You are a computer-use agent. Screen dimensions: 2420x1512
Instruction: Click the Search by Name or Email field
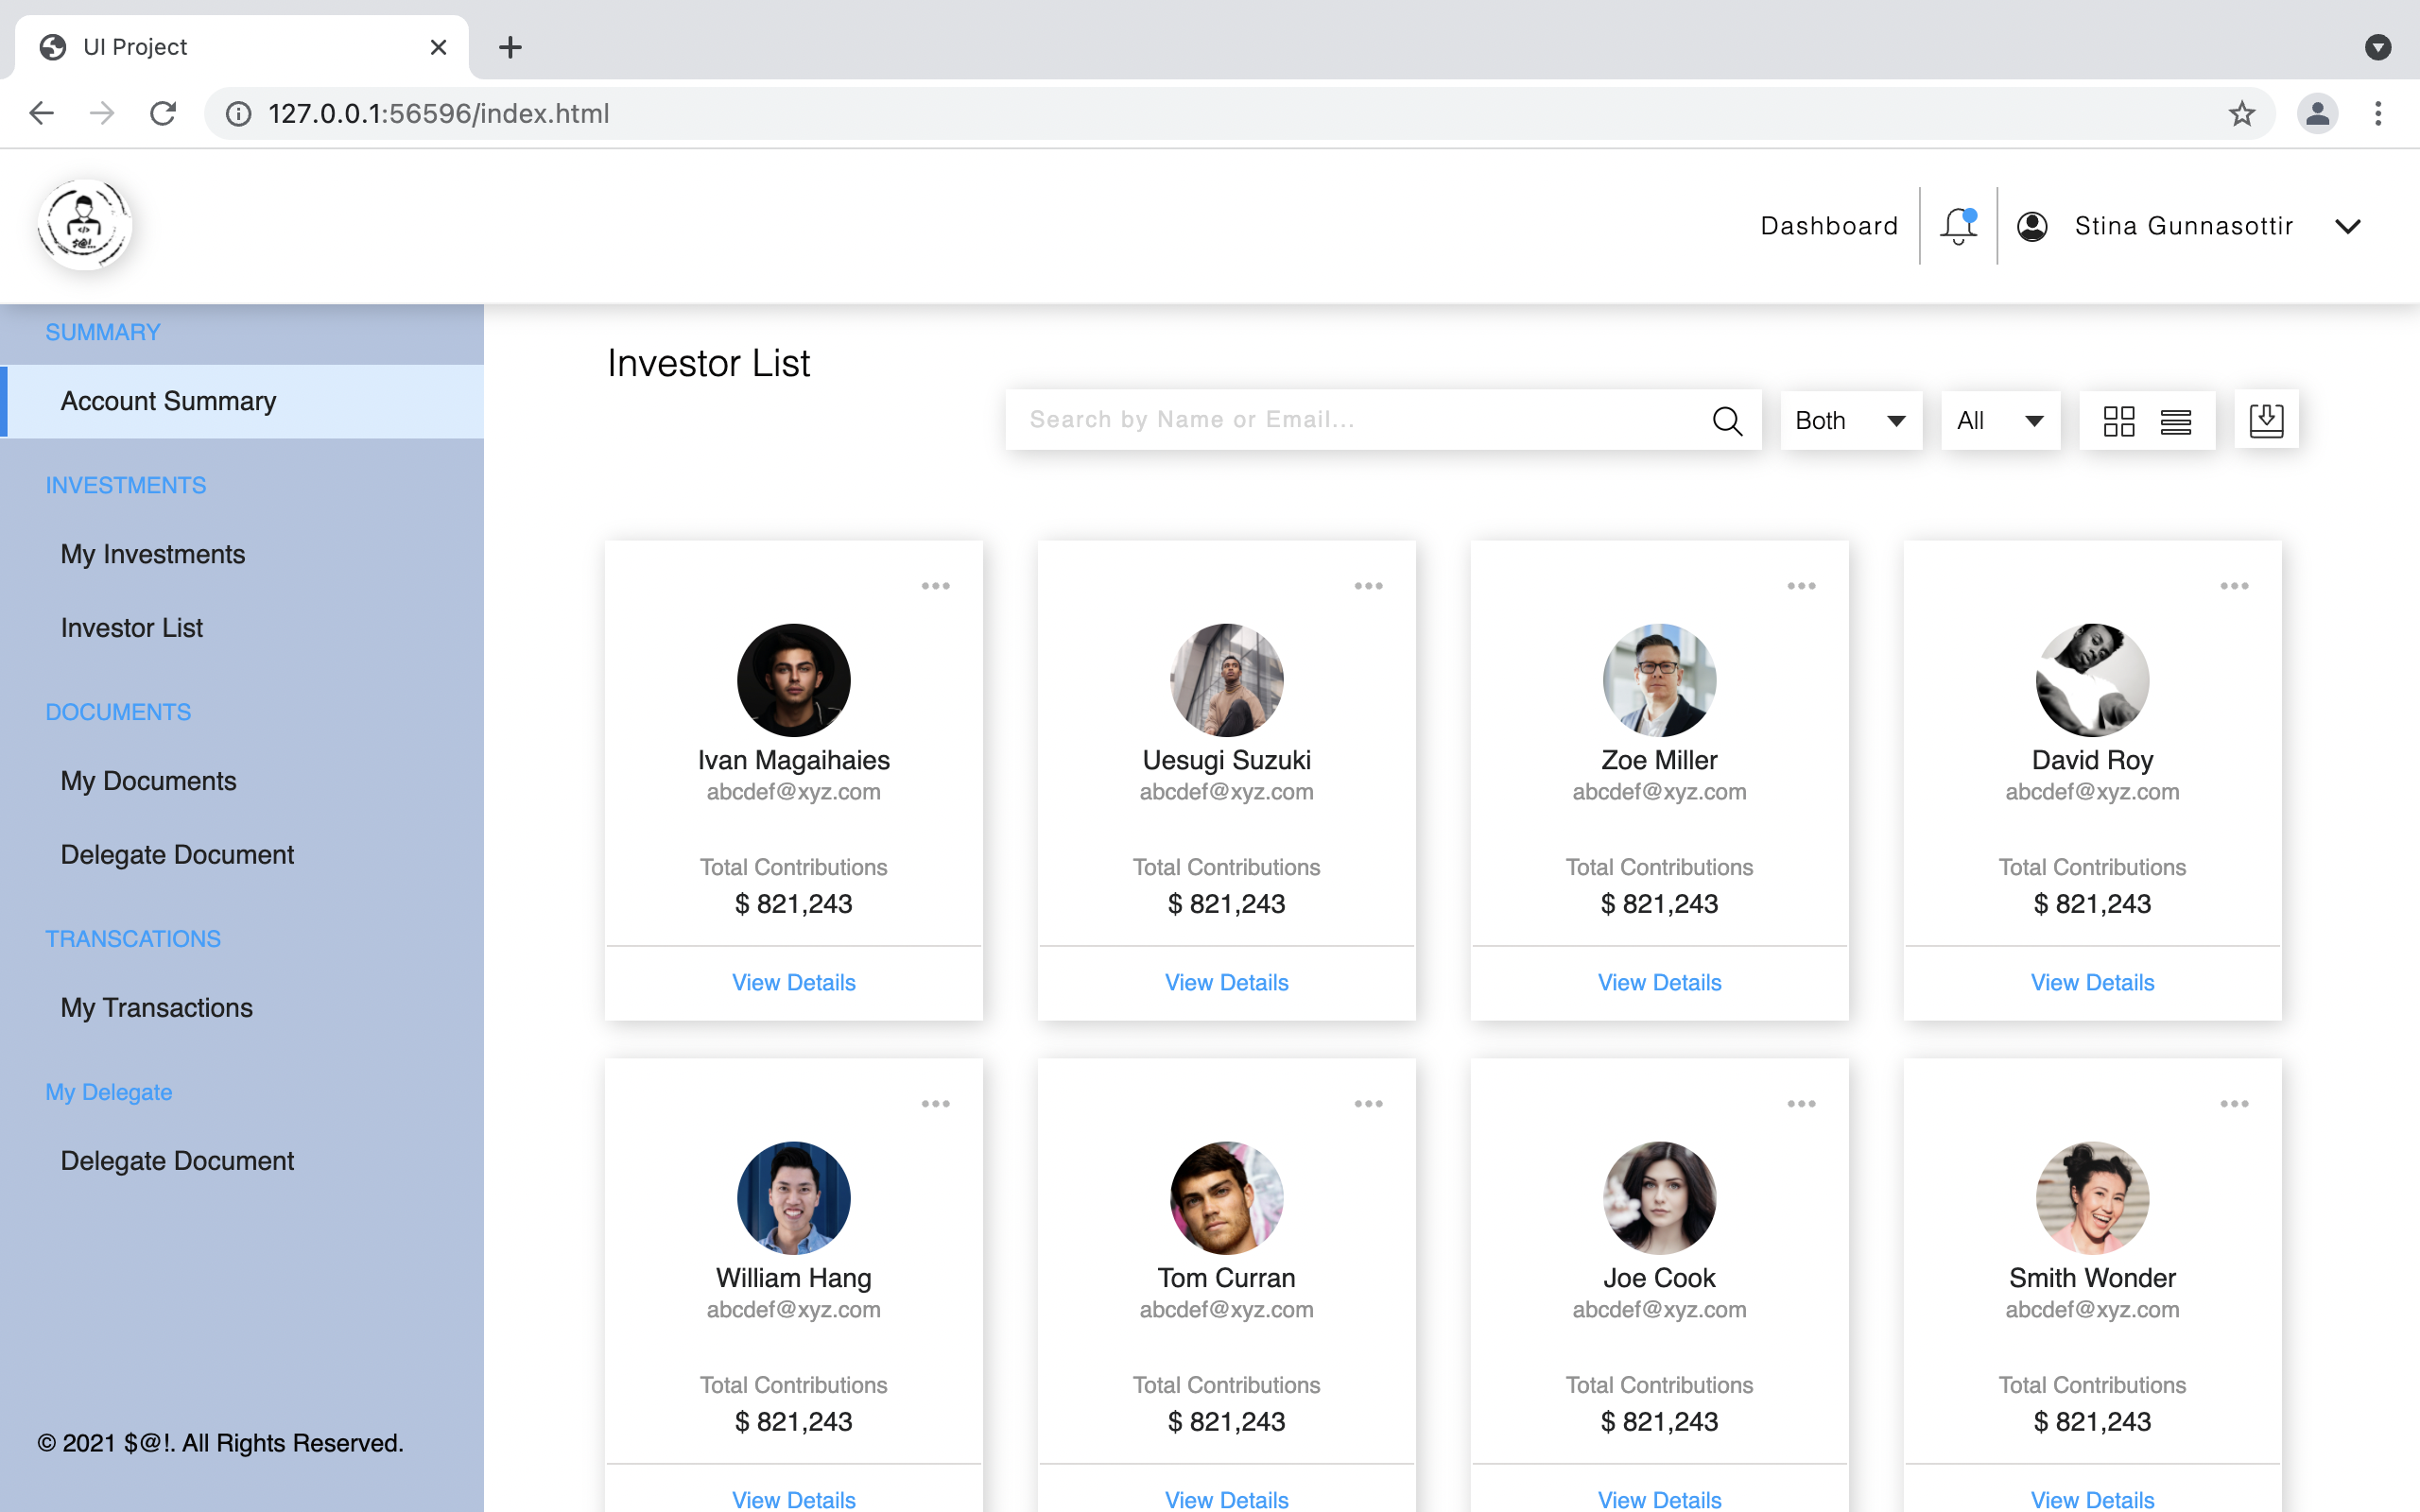coord(1300,419)
